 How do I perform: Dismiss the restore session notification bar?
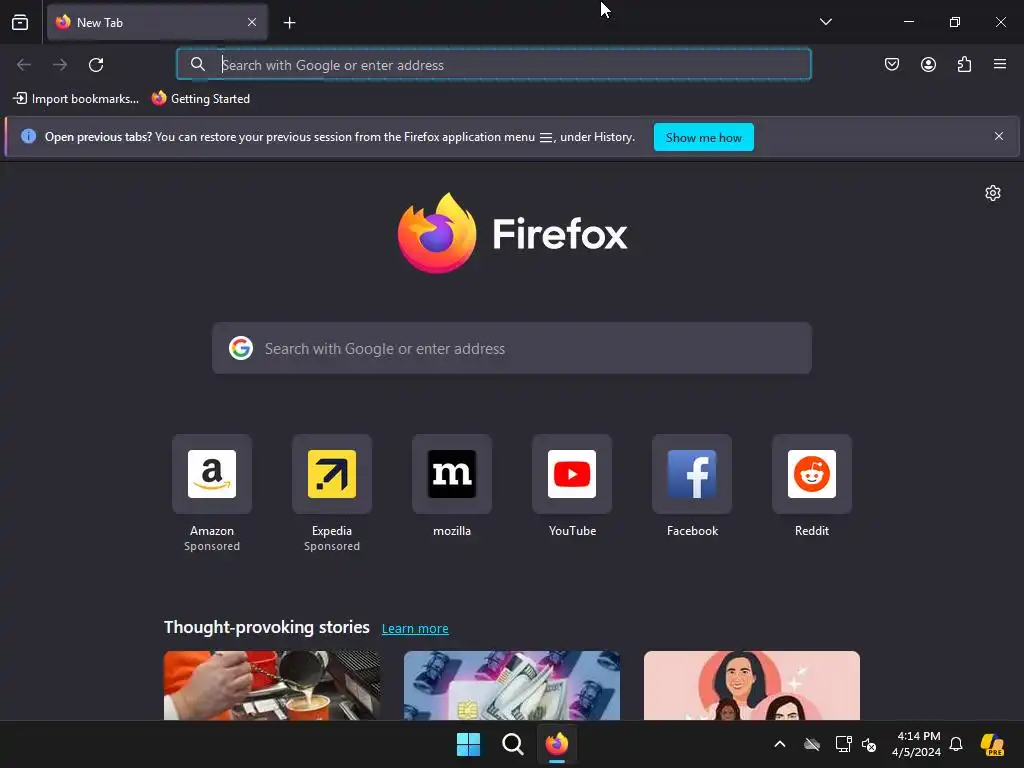tap(999, 136)
